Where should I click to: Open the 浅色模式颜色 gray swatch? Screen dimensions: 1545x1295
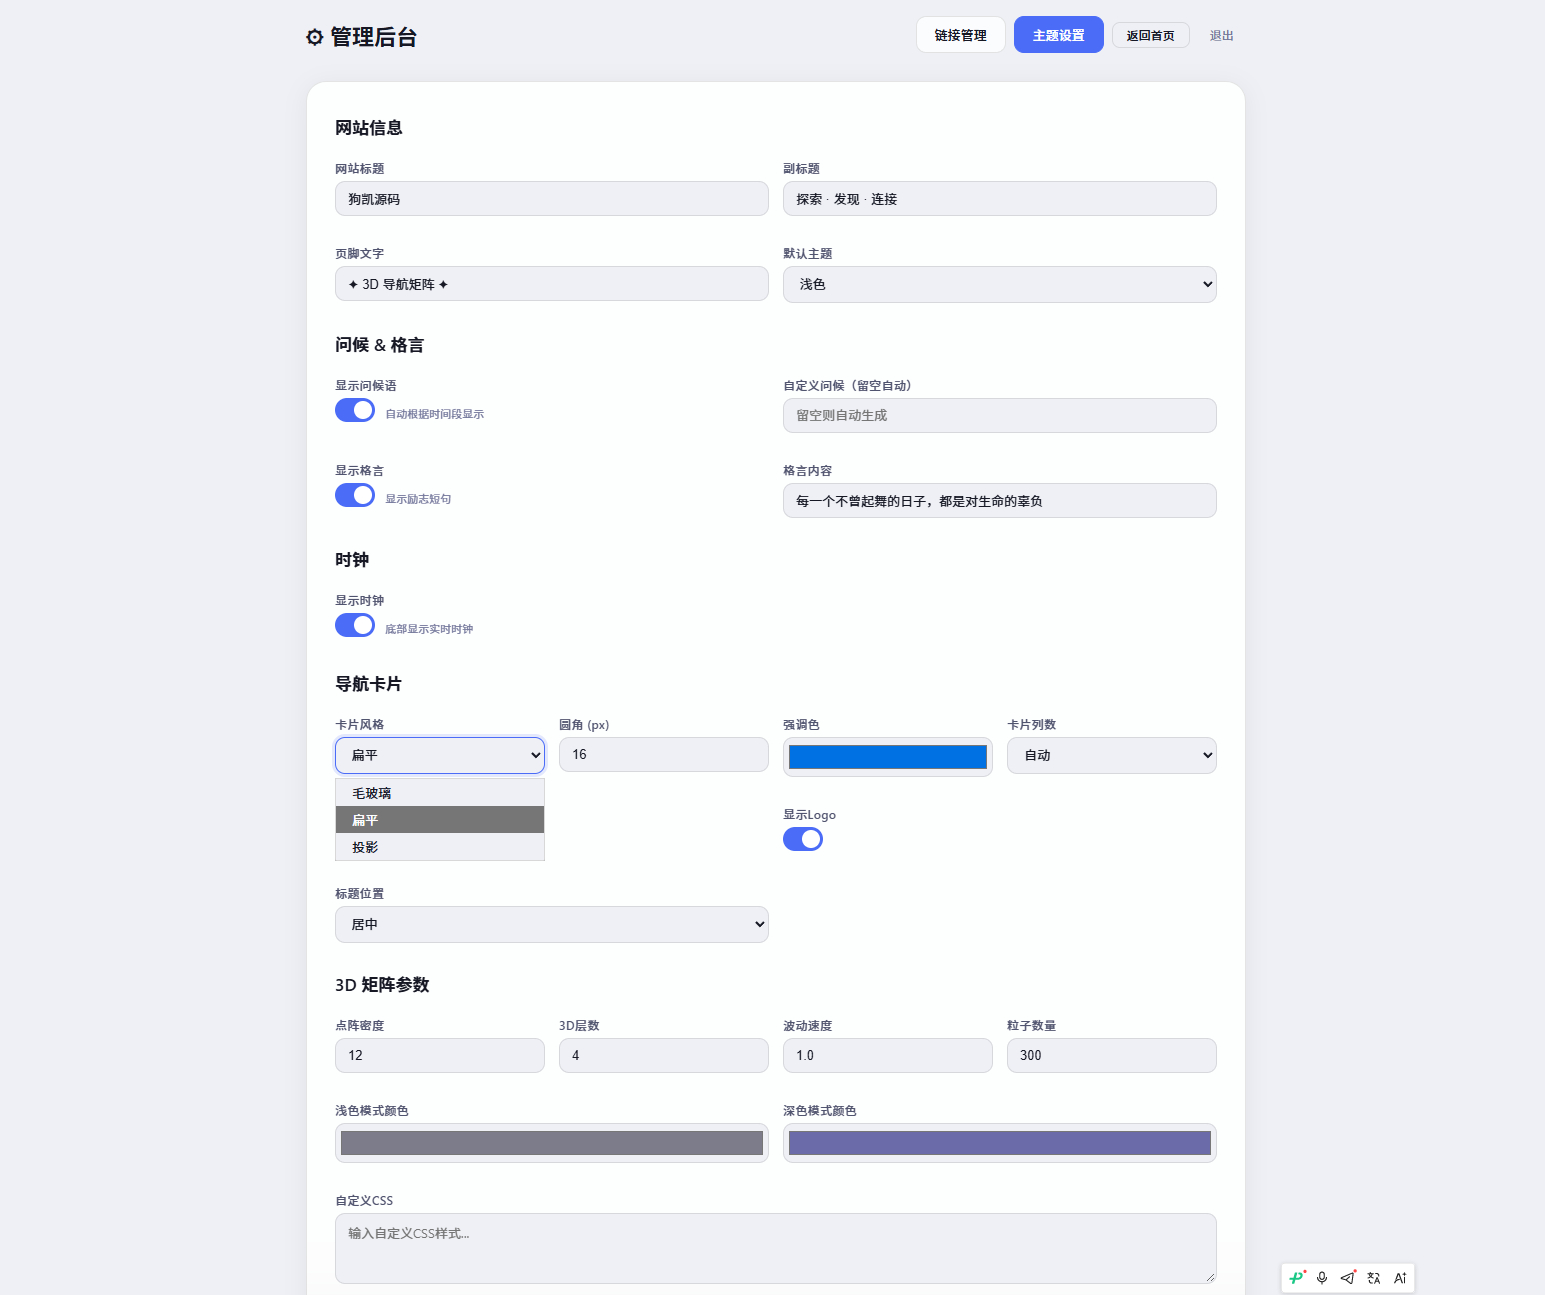click(x=552, y=1143)
